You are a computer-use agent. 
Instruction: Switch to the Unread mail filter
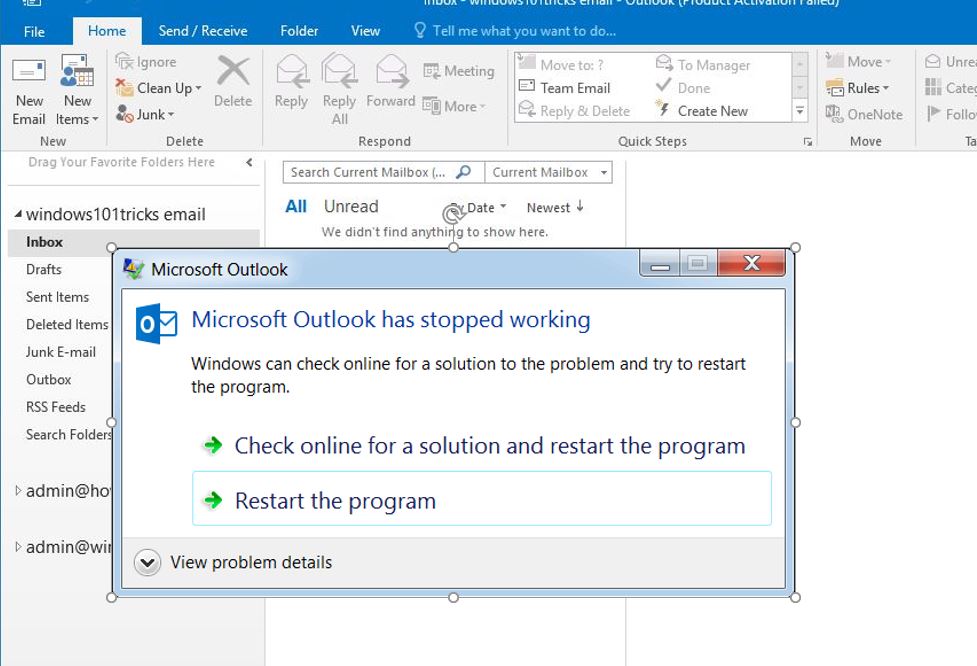pyautogui.click(x=350, y=206)
